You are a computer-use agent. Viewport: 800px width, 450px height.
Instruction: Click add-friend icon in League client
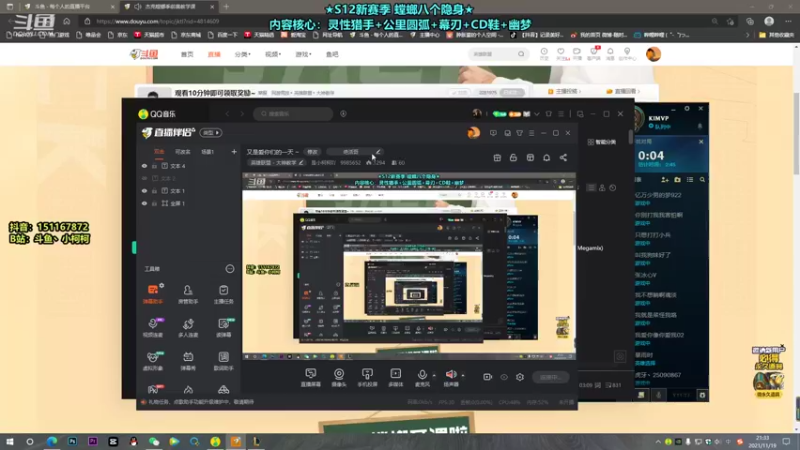coord(665,180)
